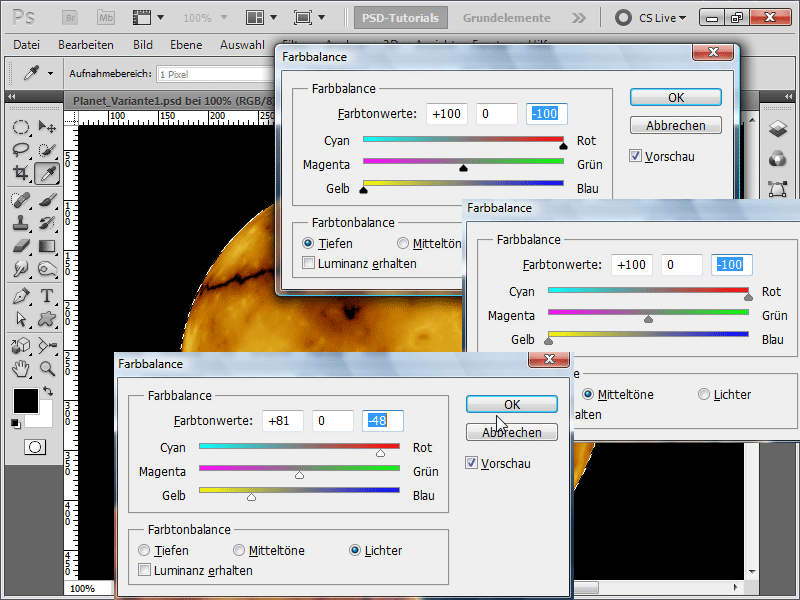Open the Auswahl menu
The width and height of the screenshot is (800, 600).
click(242, 45)
